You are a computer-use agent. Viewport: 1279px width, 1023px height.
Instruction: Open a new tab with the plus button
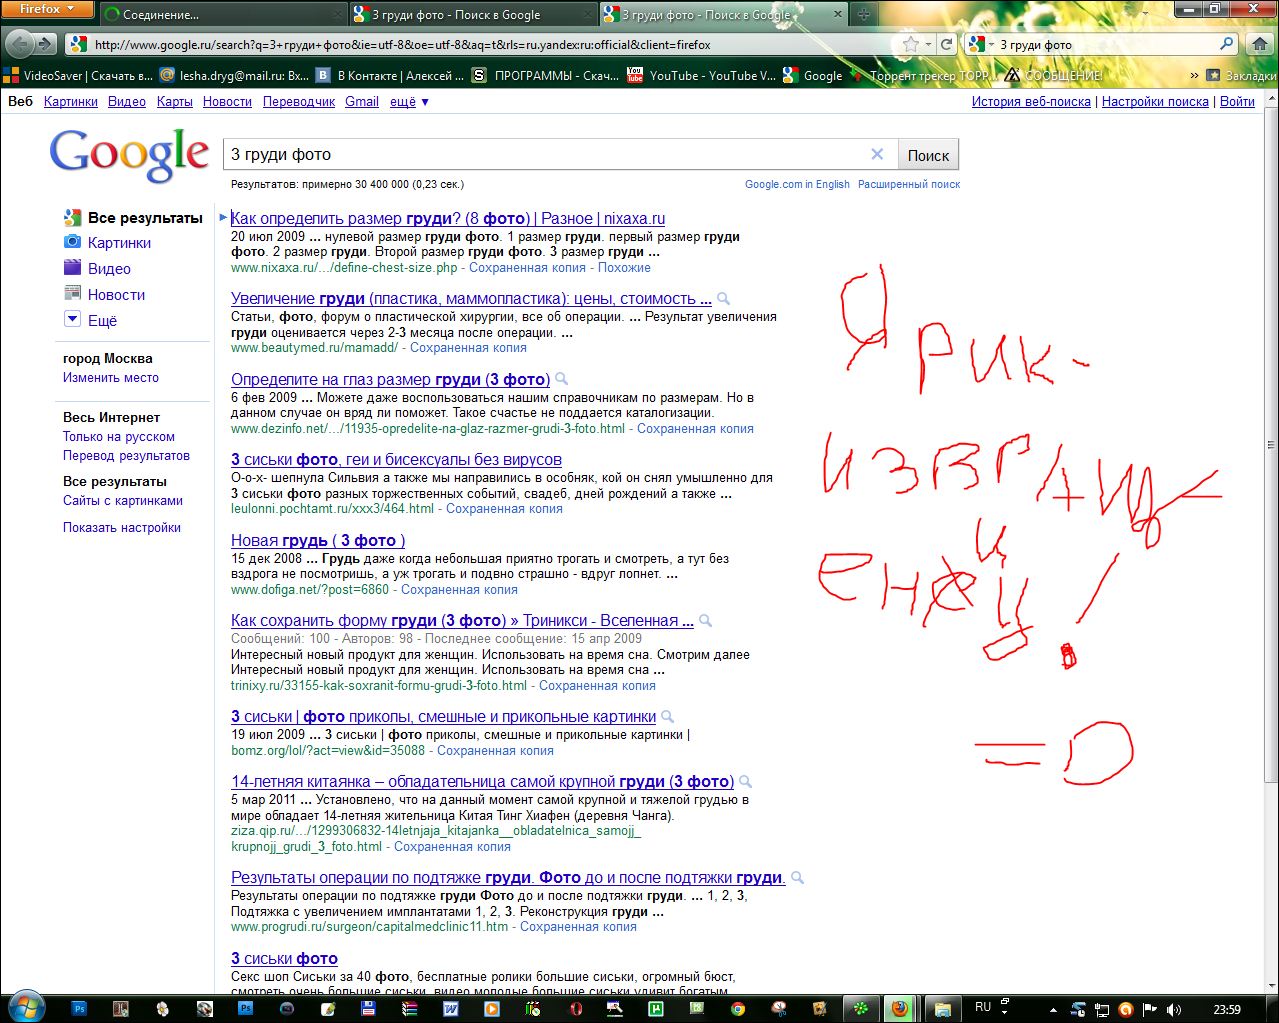[x=864, y=14]
